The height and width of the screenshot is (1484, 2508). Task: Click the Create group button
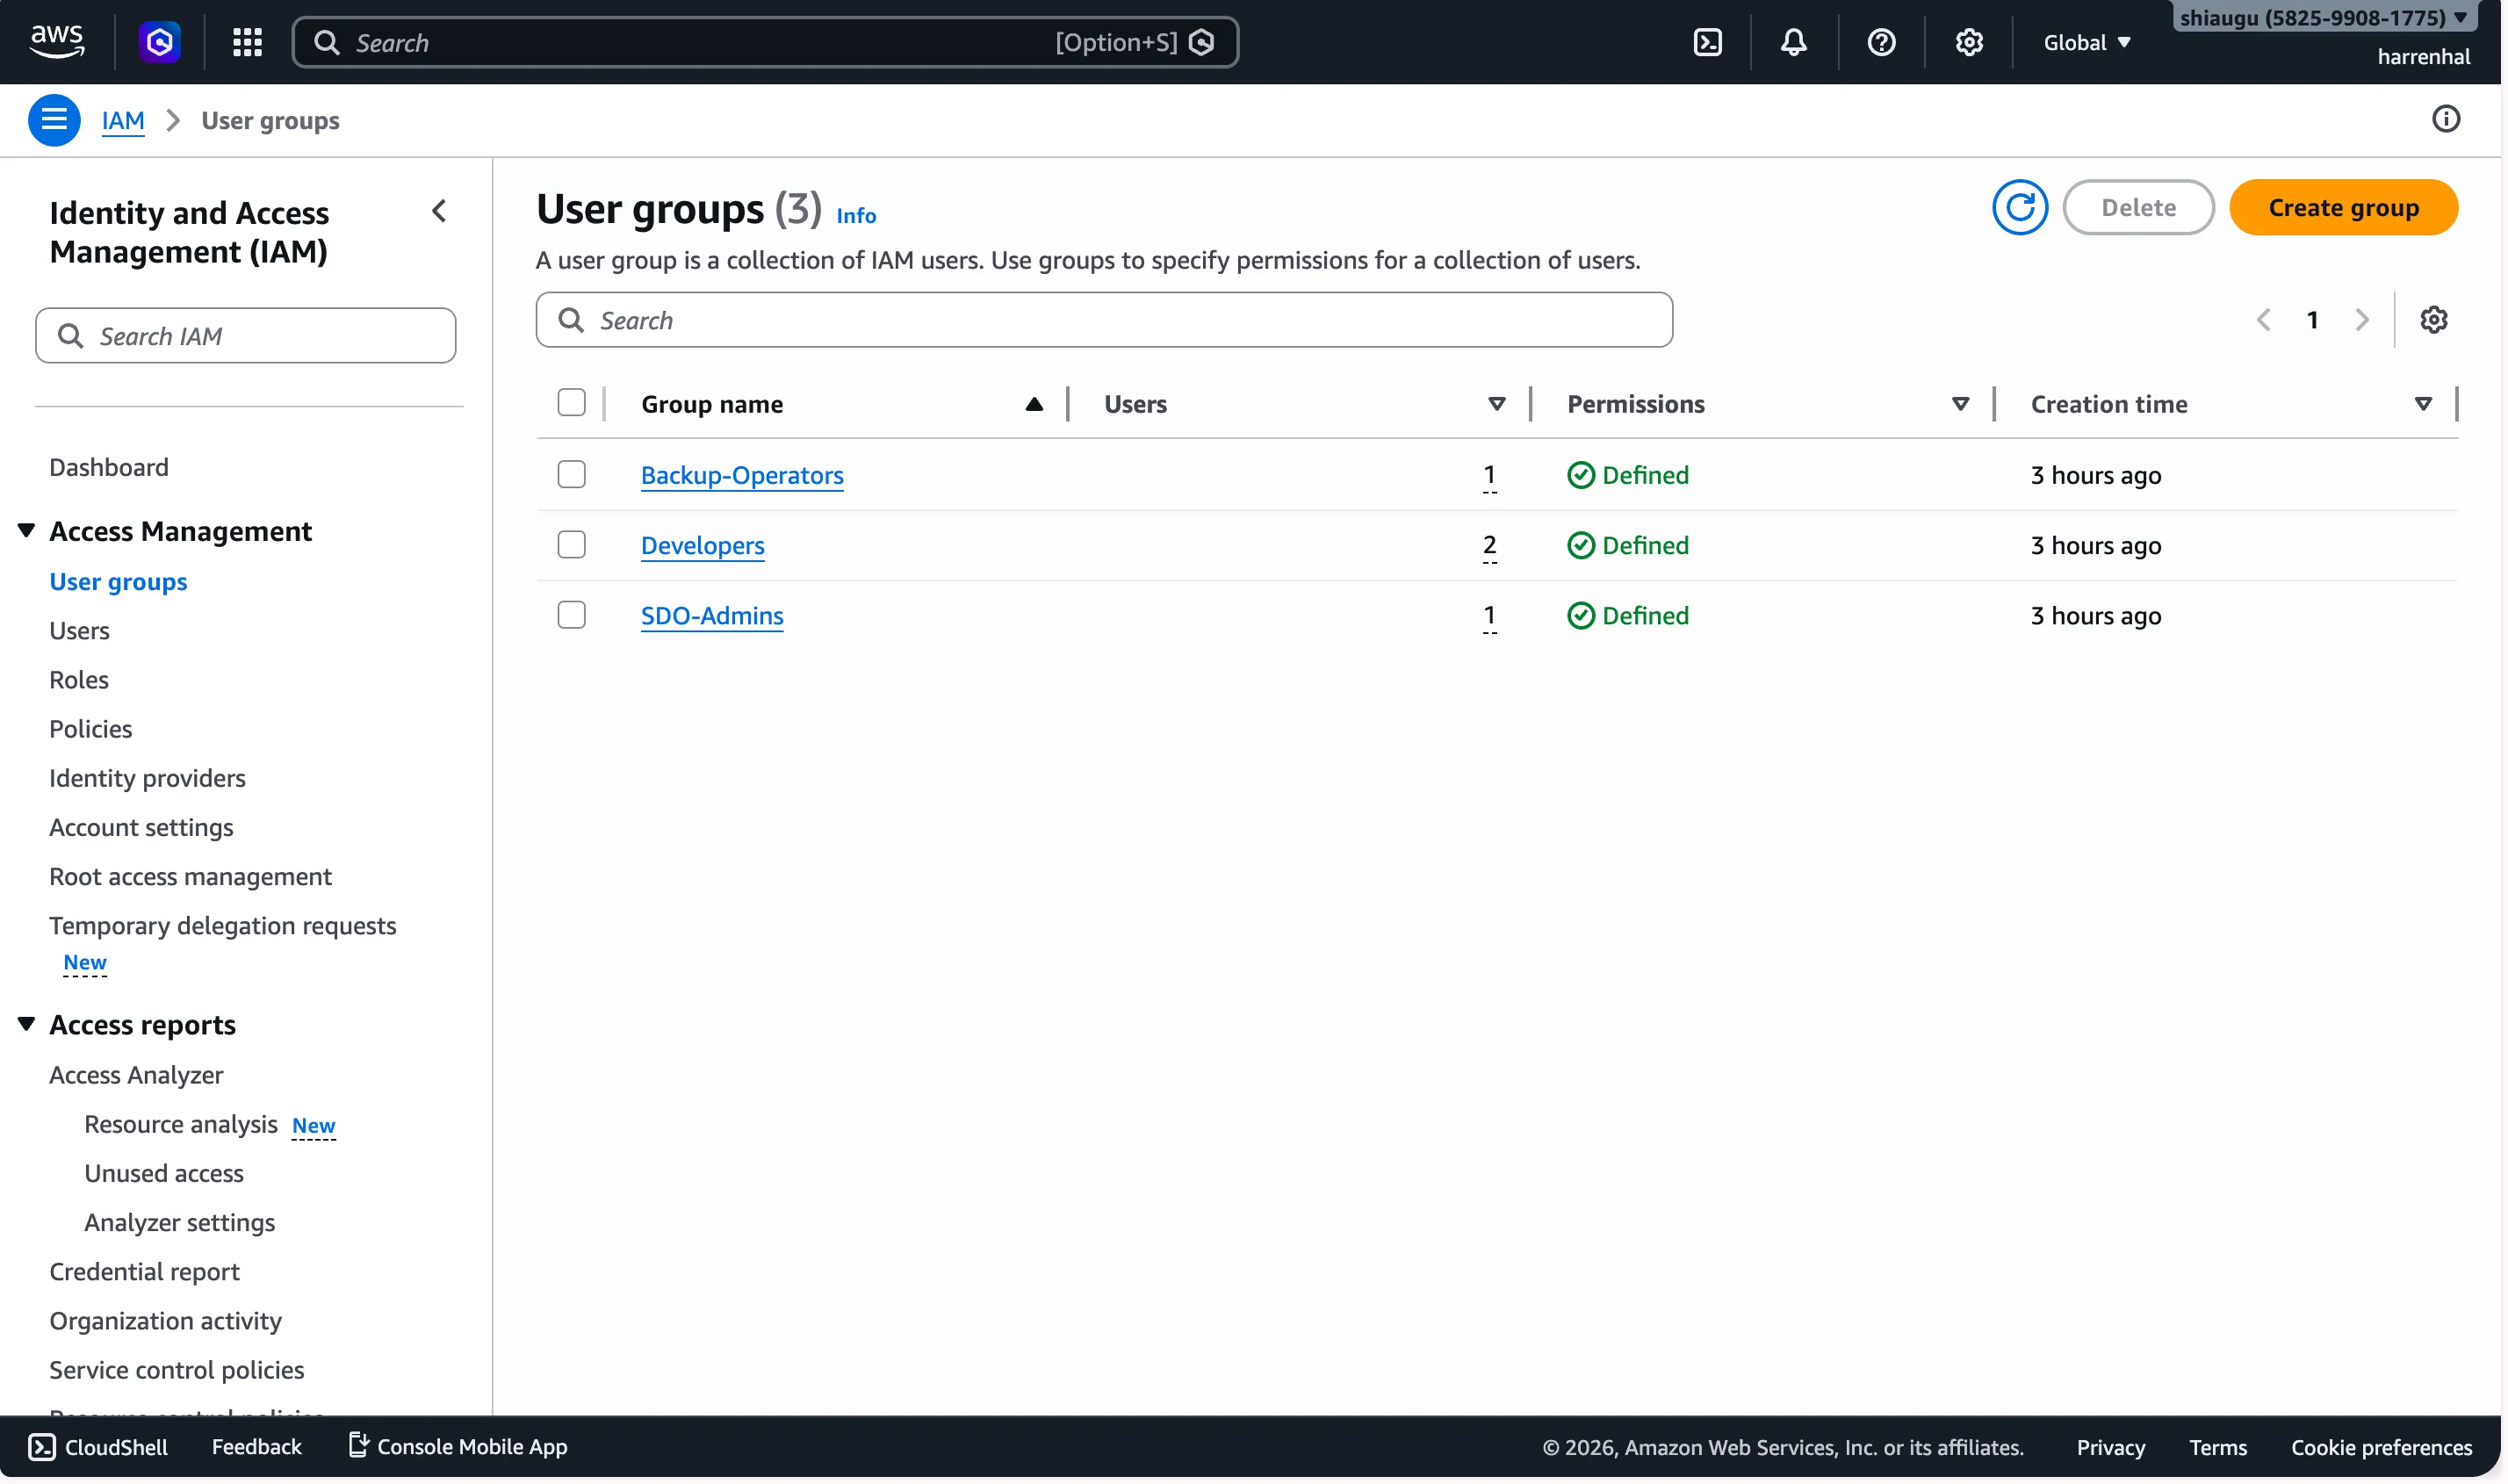pyautogui.click(x=2343, y=207)
